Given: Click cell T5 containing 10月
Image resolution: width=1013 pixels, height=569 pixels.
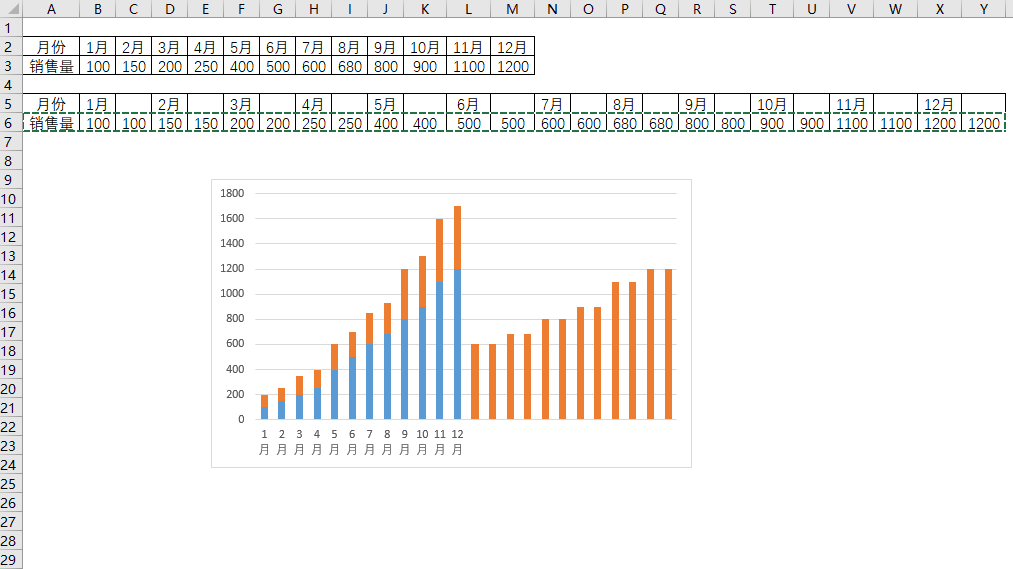Looking at the screenshot, I should [x=772, y=104].
